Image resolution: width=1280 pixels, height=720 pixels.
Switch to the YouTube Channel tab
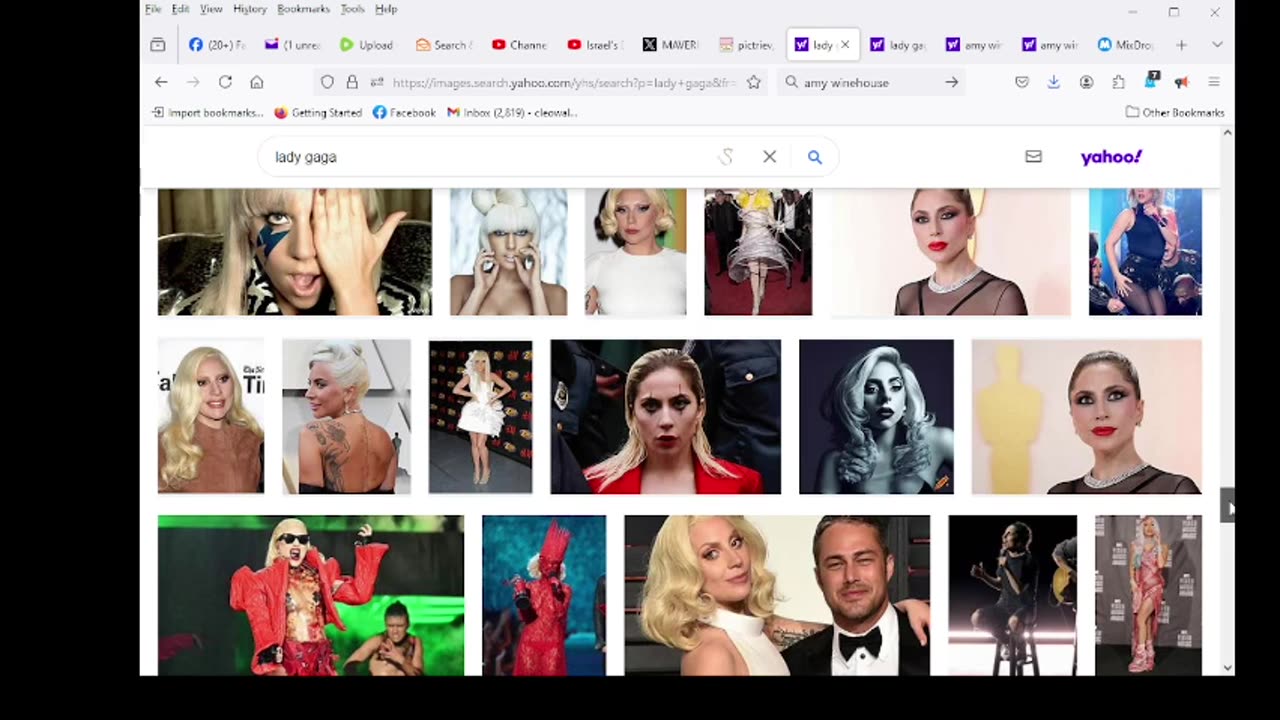coord(519,44)
